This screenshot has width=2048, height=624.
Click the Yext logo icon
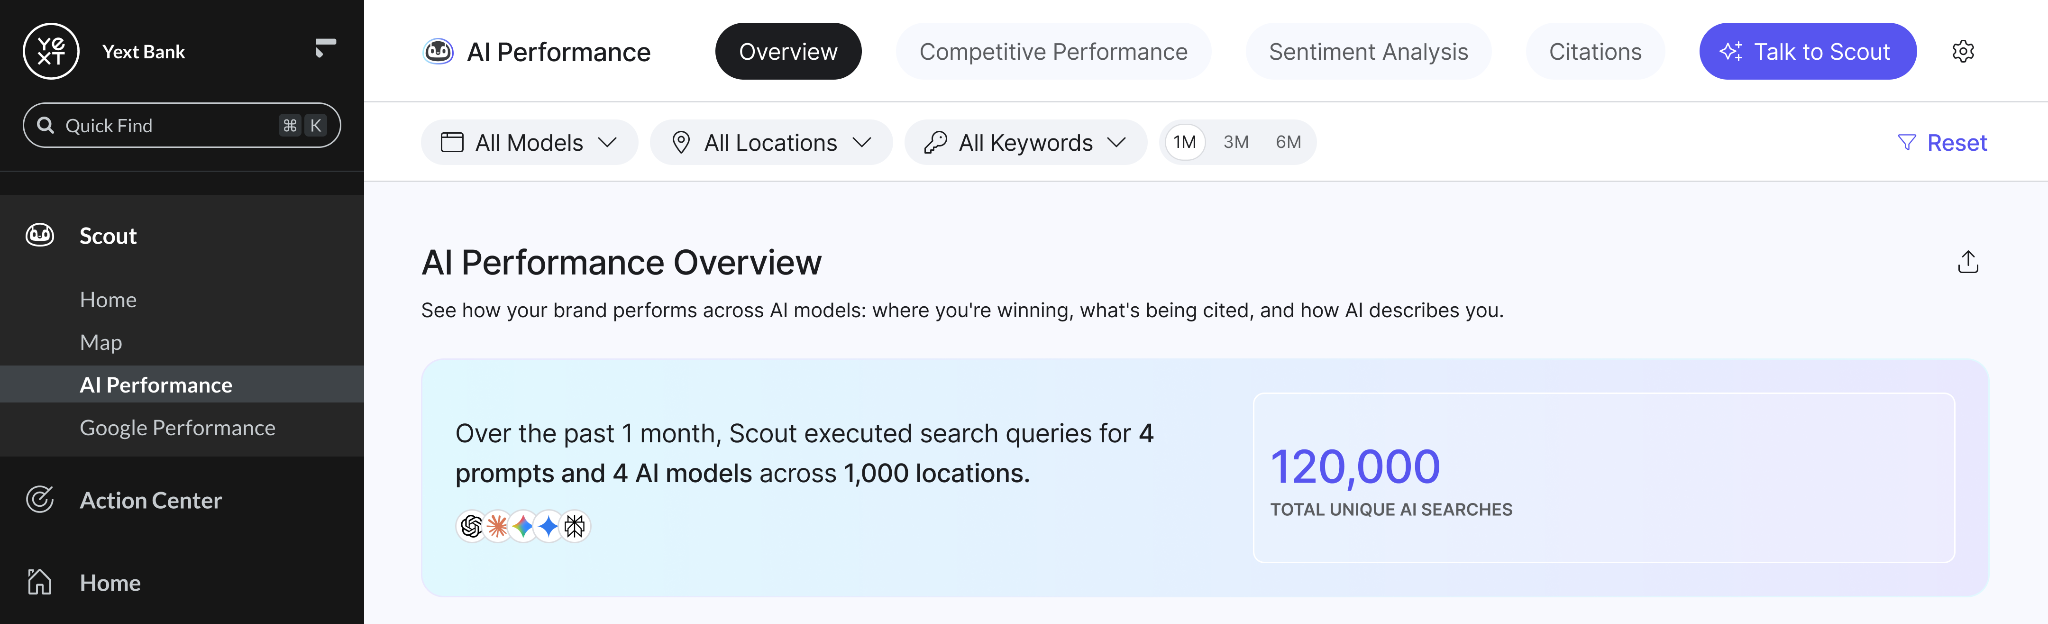tap(51, 51)
